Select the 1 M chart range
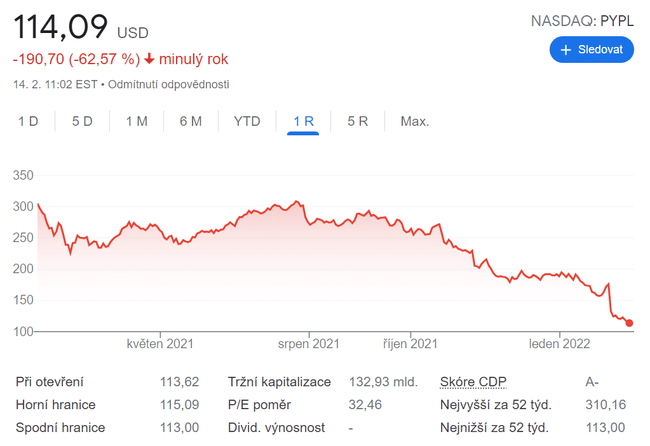 pyautogui.click(x=136, y=121)
